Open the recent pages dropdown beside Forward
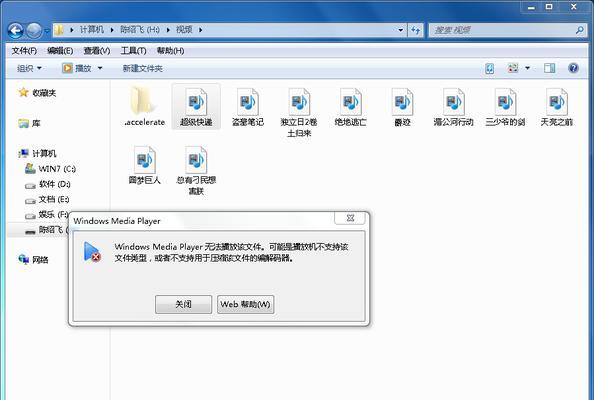 pyautogui.click(x=47, y=31)
